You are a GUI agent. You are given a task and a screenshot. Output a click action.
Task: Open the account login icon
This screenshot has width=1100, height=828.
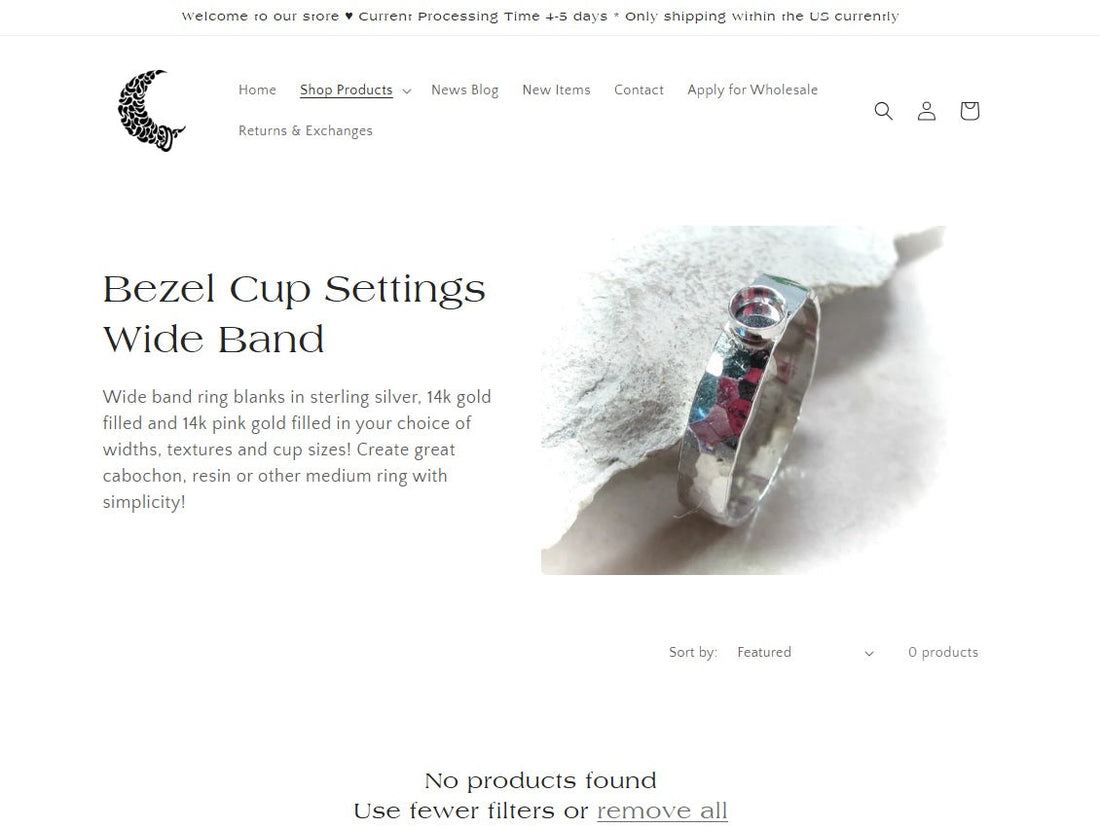[927, 111]
